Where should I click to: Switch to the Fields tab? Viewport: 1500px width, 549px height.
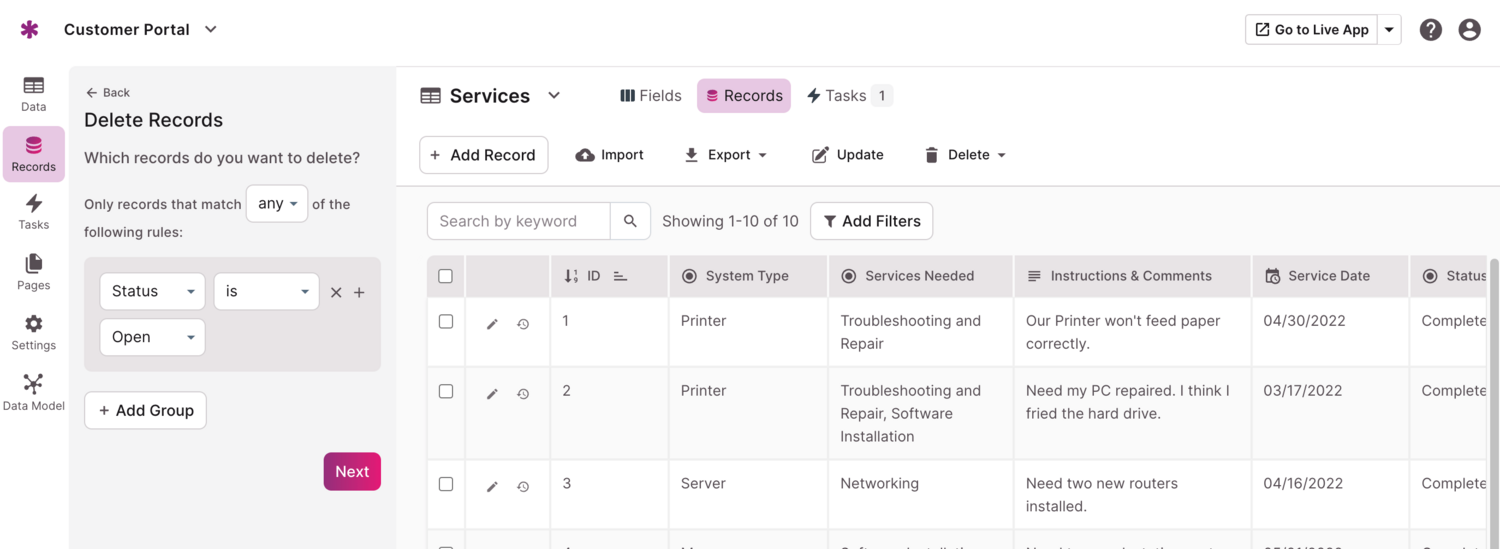click(x=651, y=96)
